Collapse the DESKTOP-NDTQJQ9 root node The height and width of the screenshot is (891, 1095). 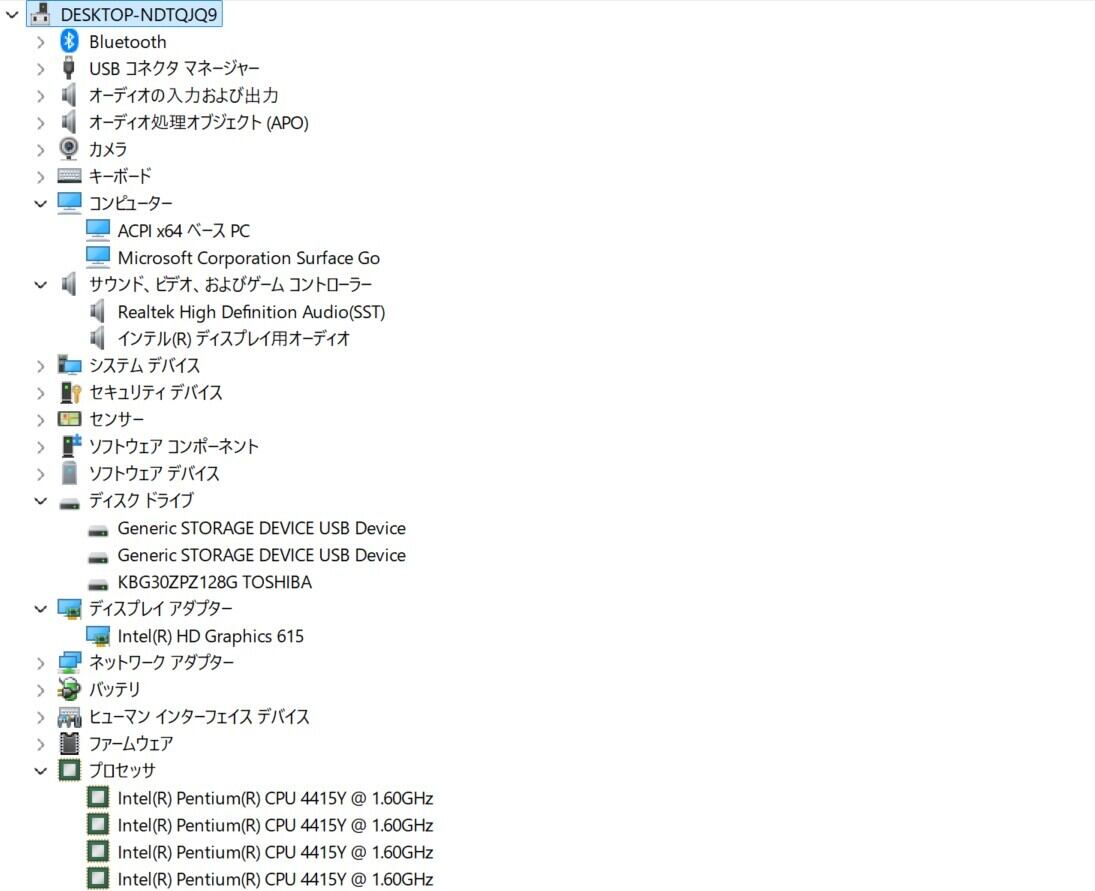(x=12, y=14)
